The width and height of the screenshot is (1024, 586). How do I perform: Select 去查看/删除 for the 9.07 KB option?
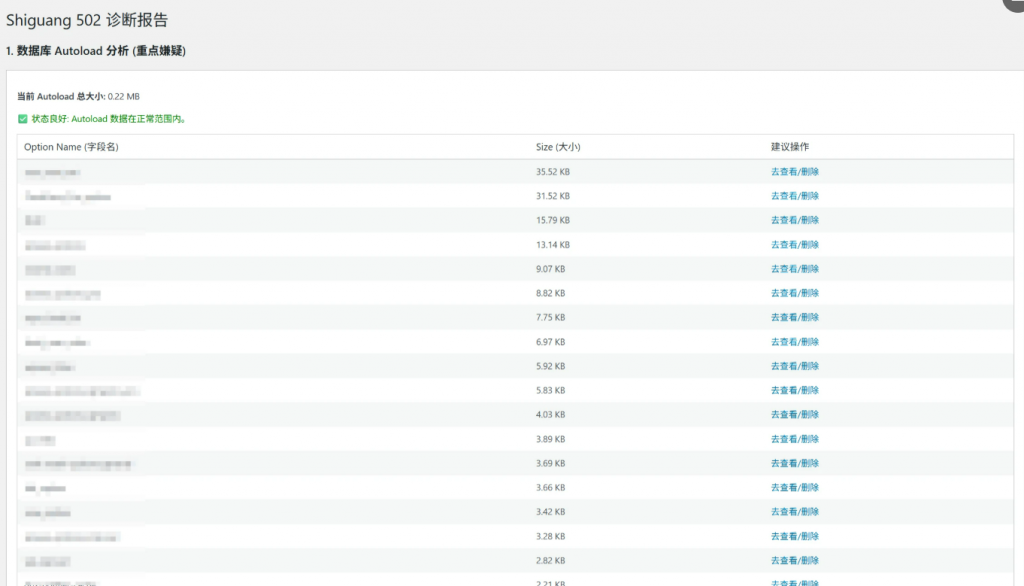point(794,269)
